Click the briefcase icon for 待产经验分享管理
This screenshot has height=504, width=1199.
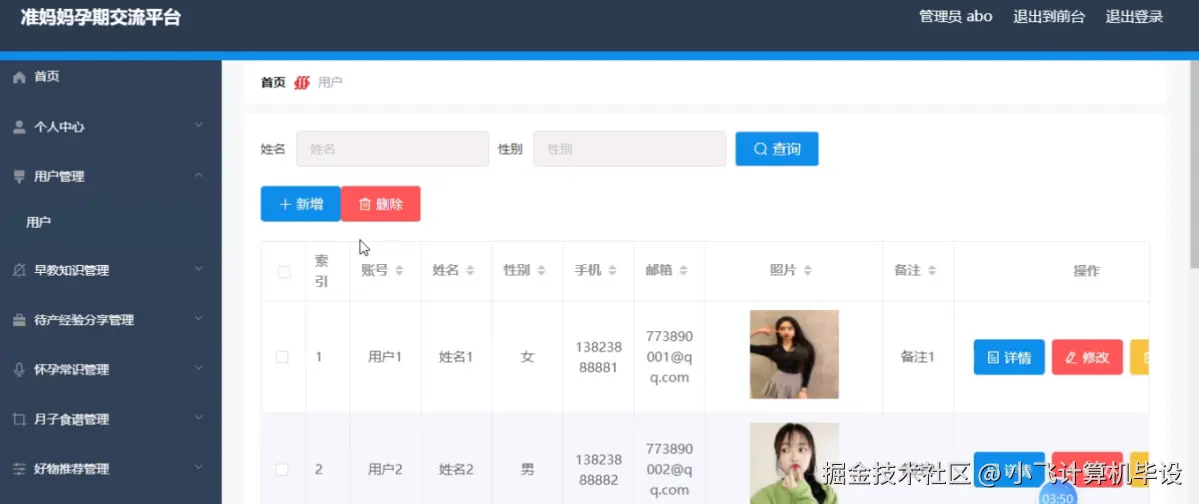click(19, 320)
